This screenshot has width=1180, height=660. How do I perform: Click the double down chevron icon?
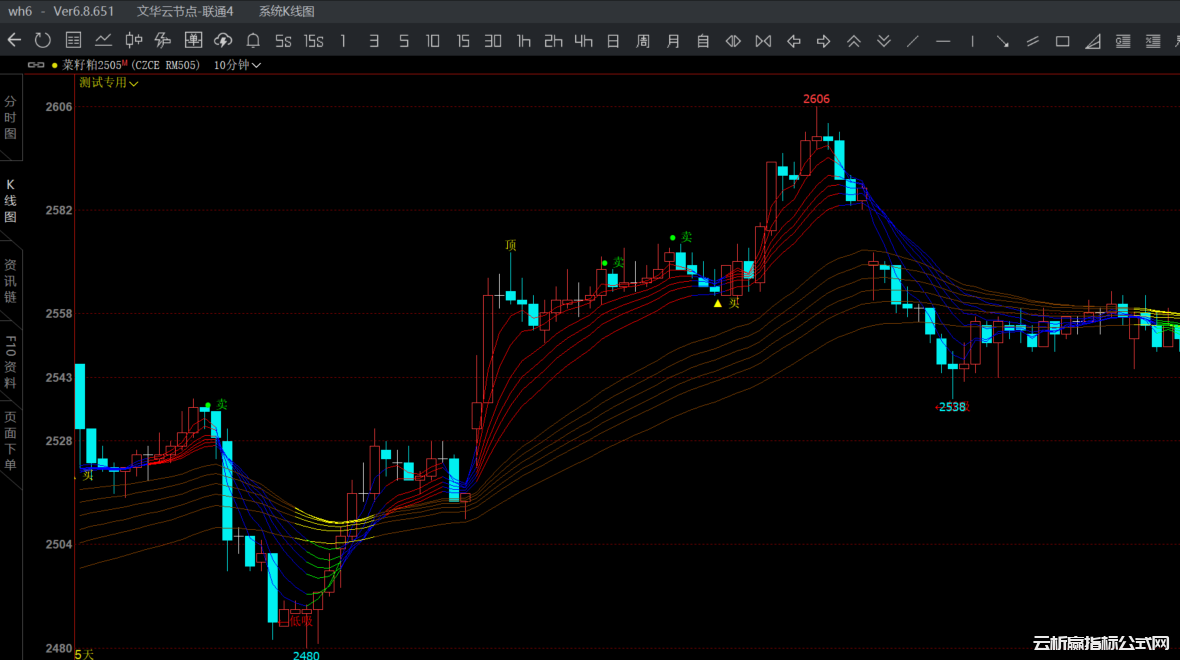click(883, 41)
